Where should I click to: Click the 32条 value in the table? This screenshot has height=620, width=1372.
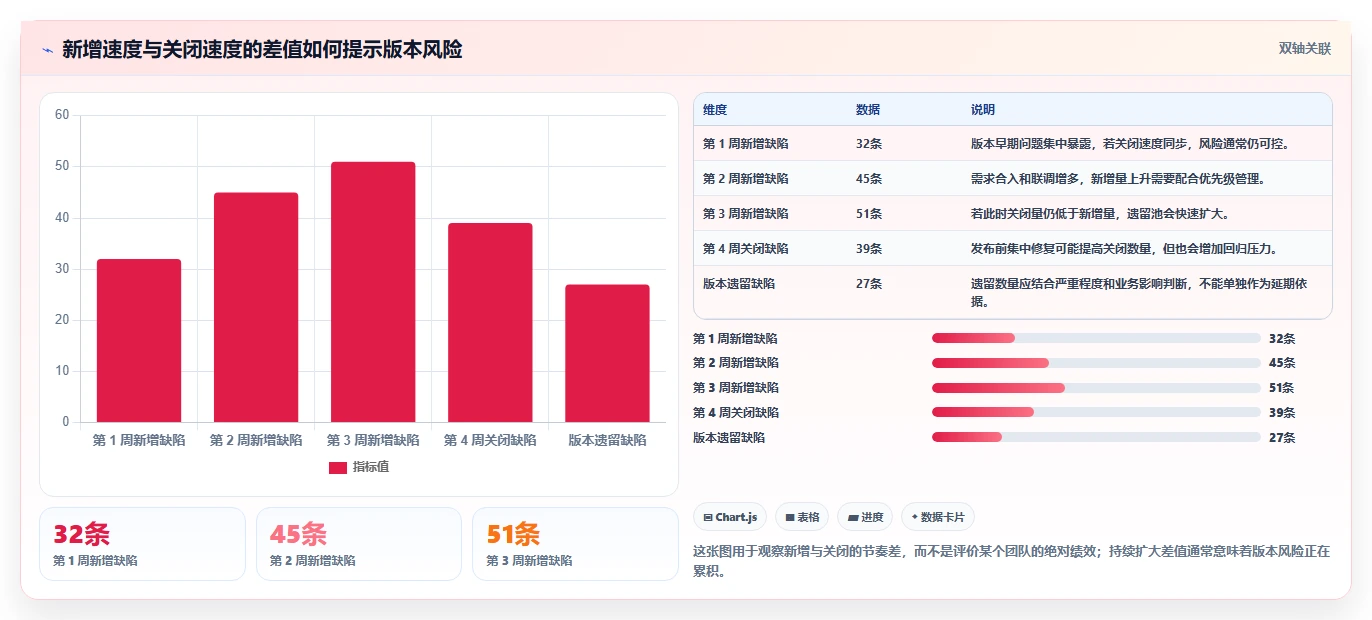pos(869,144)
